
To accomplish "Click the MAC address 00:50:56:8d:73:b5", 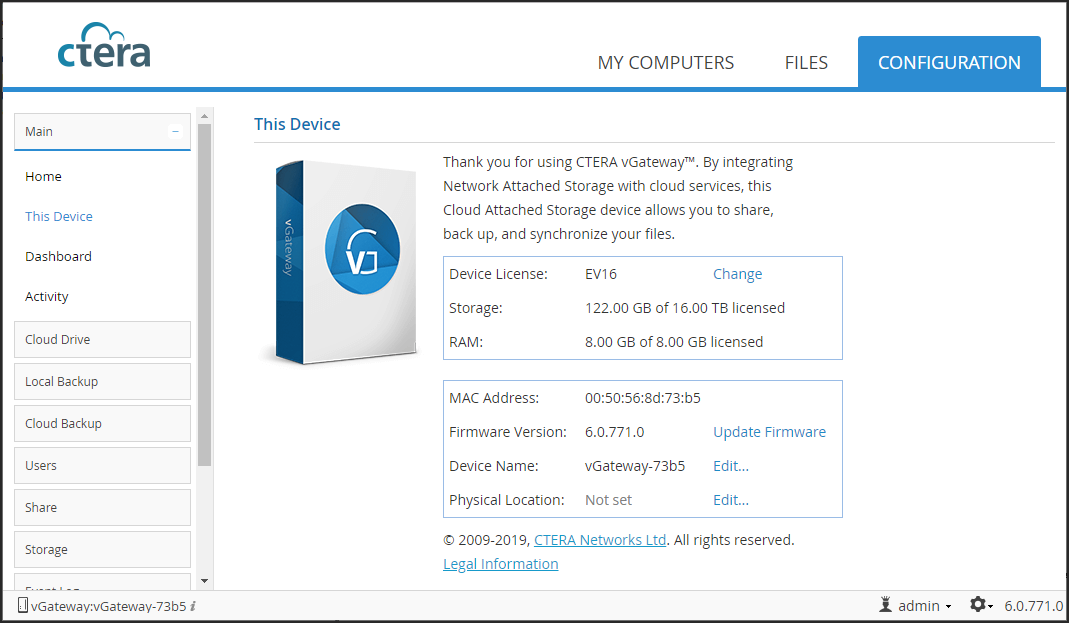I will [643, 398].
